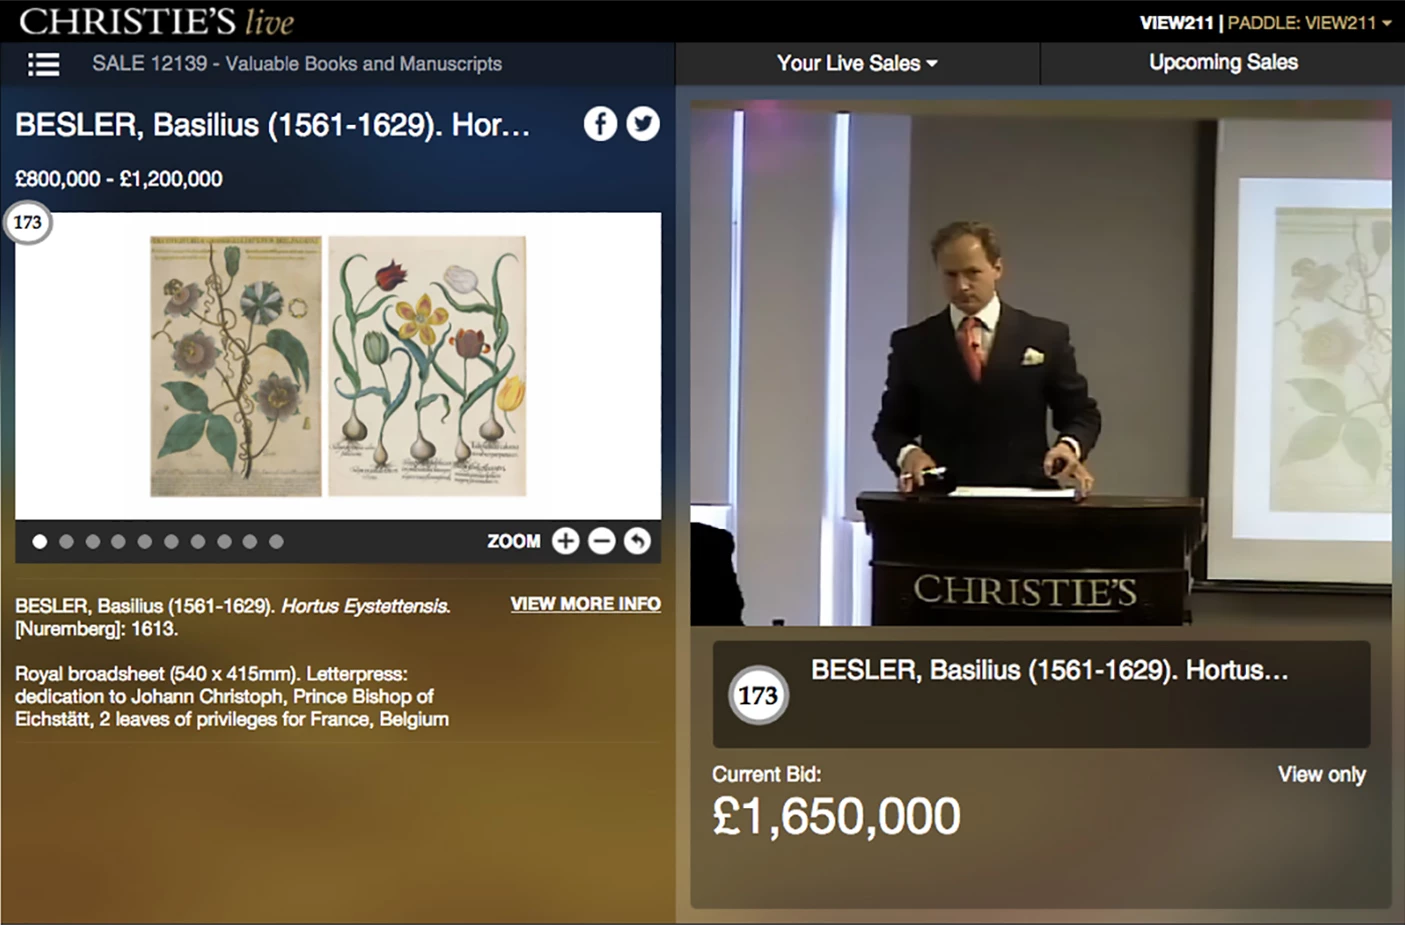Select the last image carousel dot
The width and height of the screenshot is (1405, 925).
click(276, 542)
